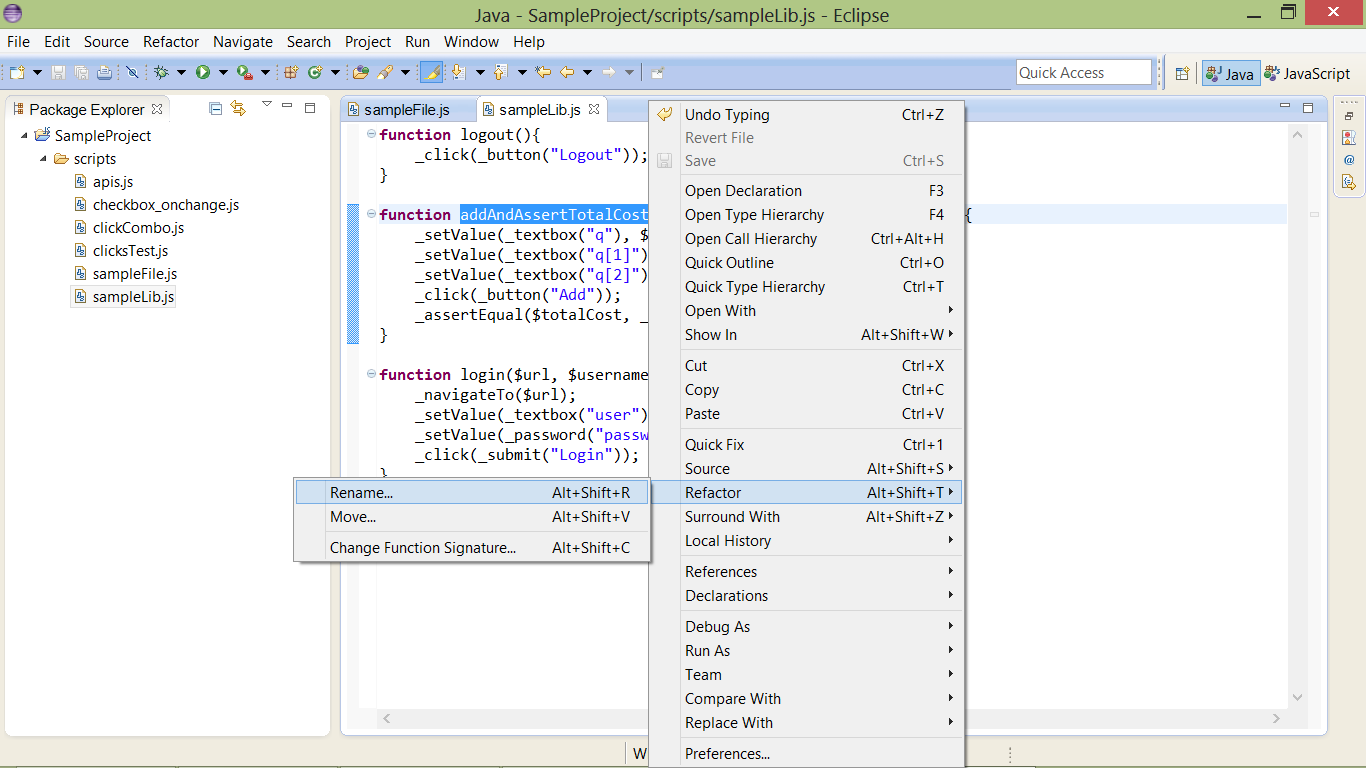1366x769 pixels.
Task: Click the New Java Package icon
Action: (291, 72)
